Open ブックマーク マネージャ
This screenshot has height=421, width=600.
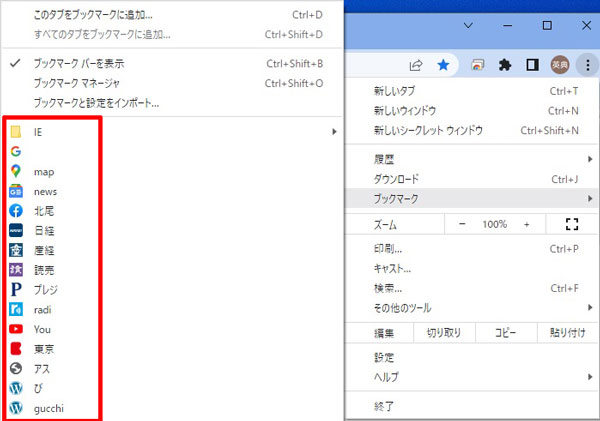pos(171,83)
